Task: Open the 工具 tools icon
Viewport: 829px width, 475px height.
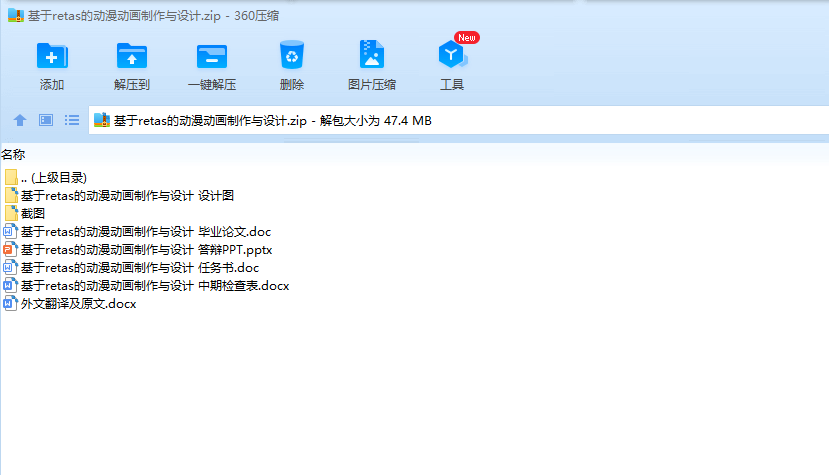Action: [452, 54]
